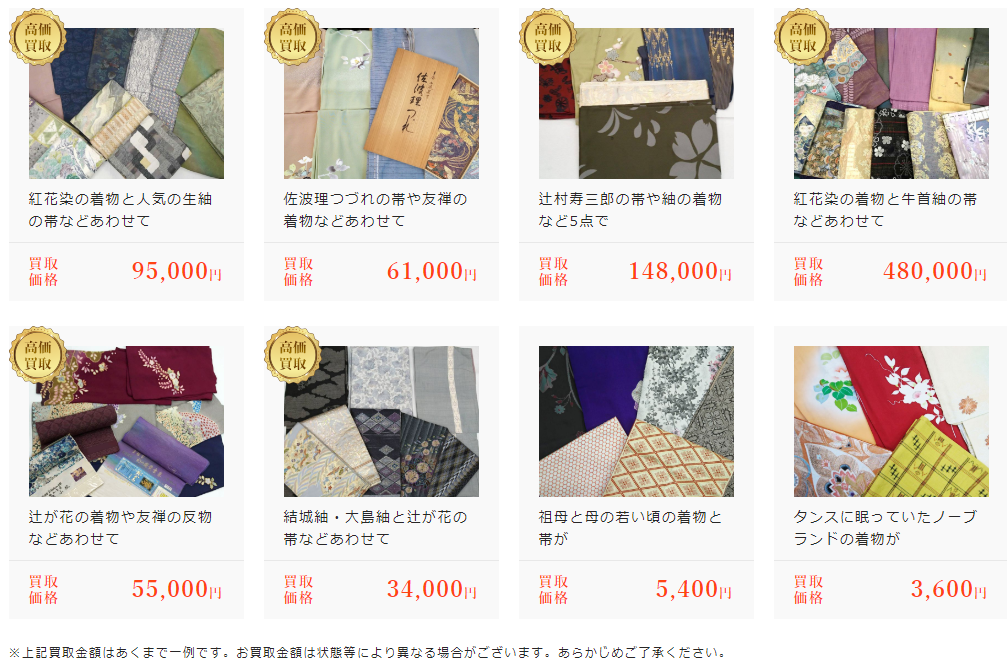View the 紅花染と牛首紬 kimono photo
Screen dimensions: 1007x665
click(x=891, y=103)
